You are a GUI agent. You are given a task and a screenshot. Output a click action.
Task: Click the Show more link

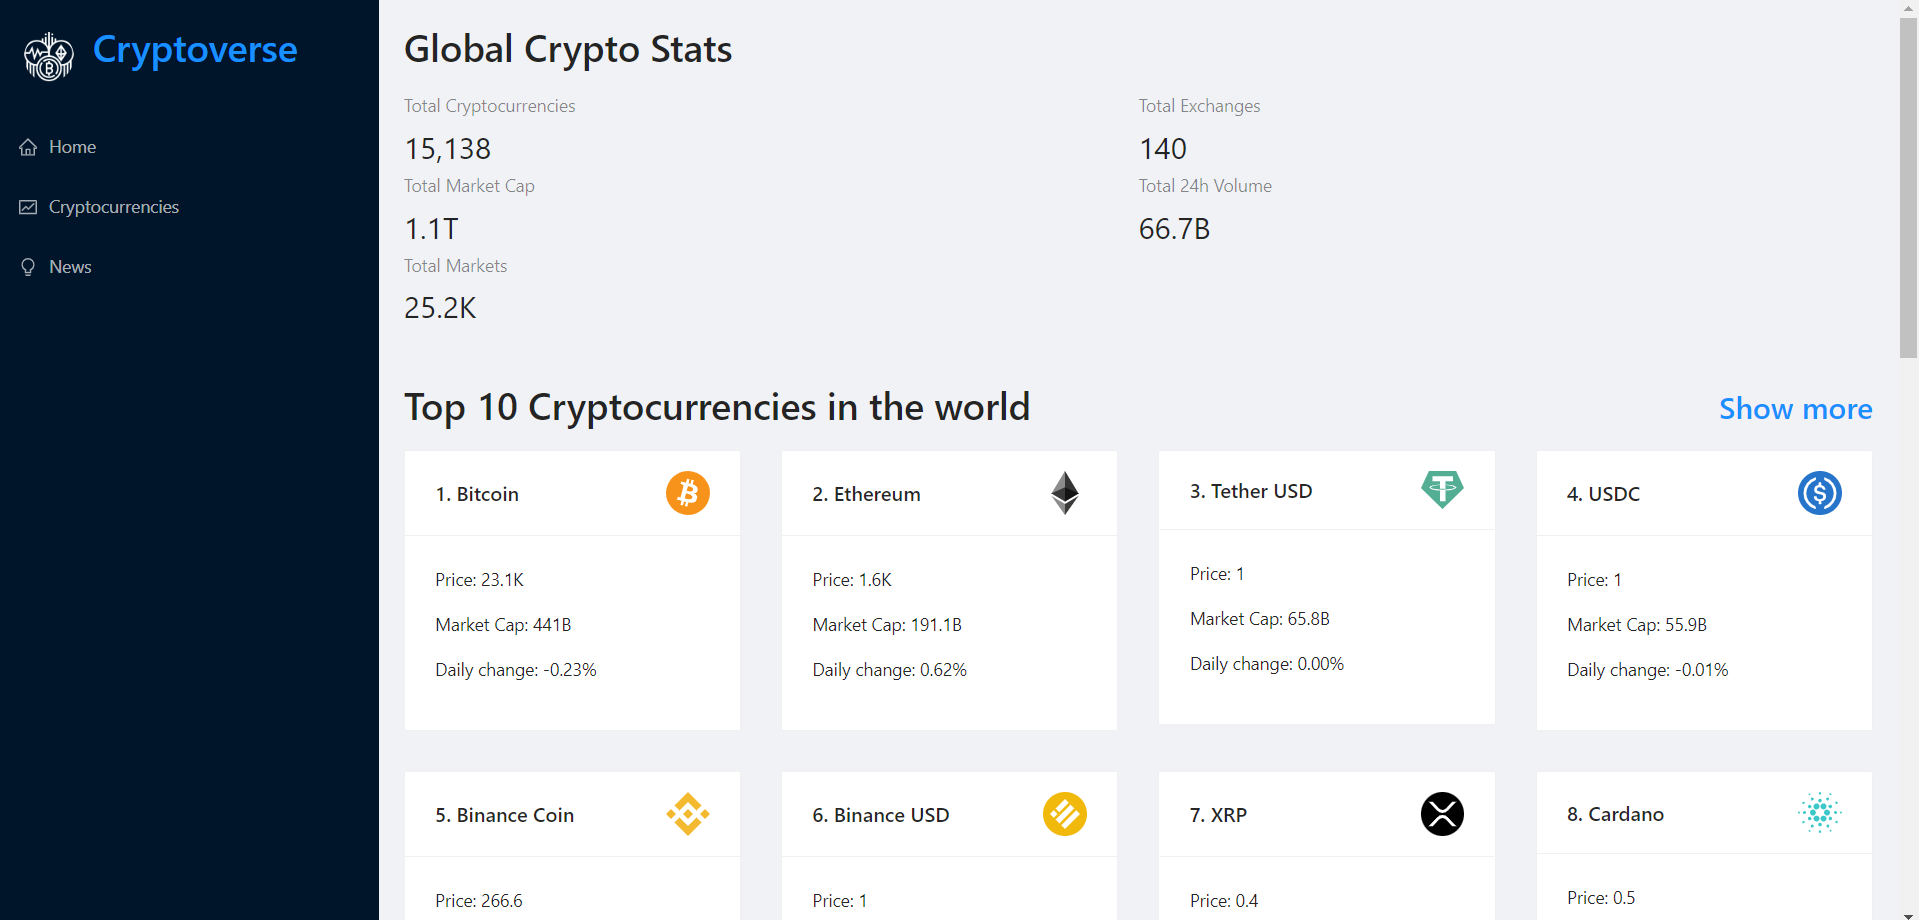pyautogui.click(x=1795, y=408)
